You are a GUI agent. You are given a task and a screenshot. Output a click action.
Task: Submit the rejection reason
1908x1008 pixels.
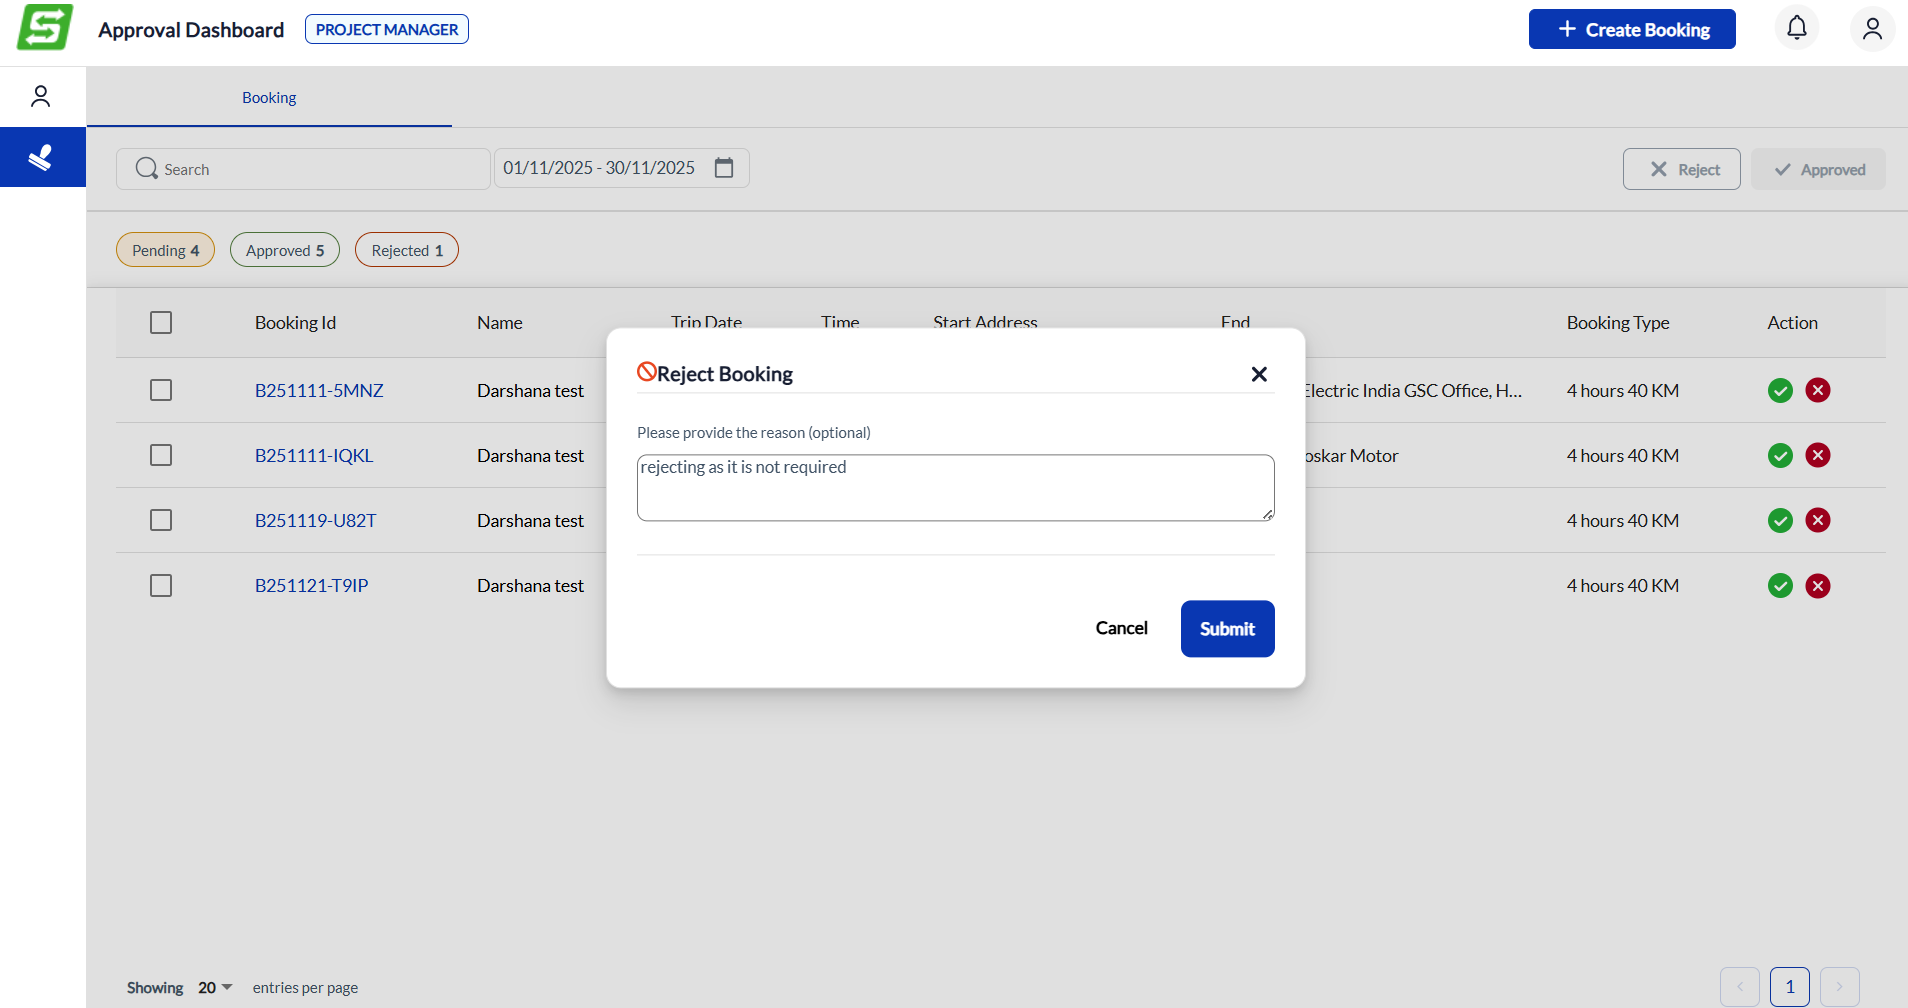(1227, 629)
